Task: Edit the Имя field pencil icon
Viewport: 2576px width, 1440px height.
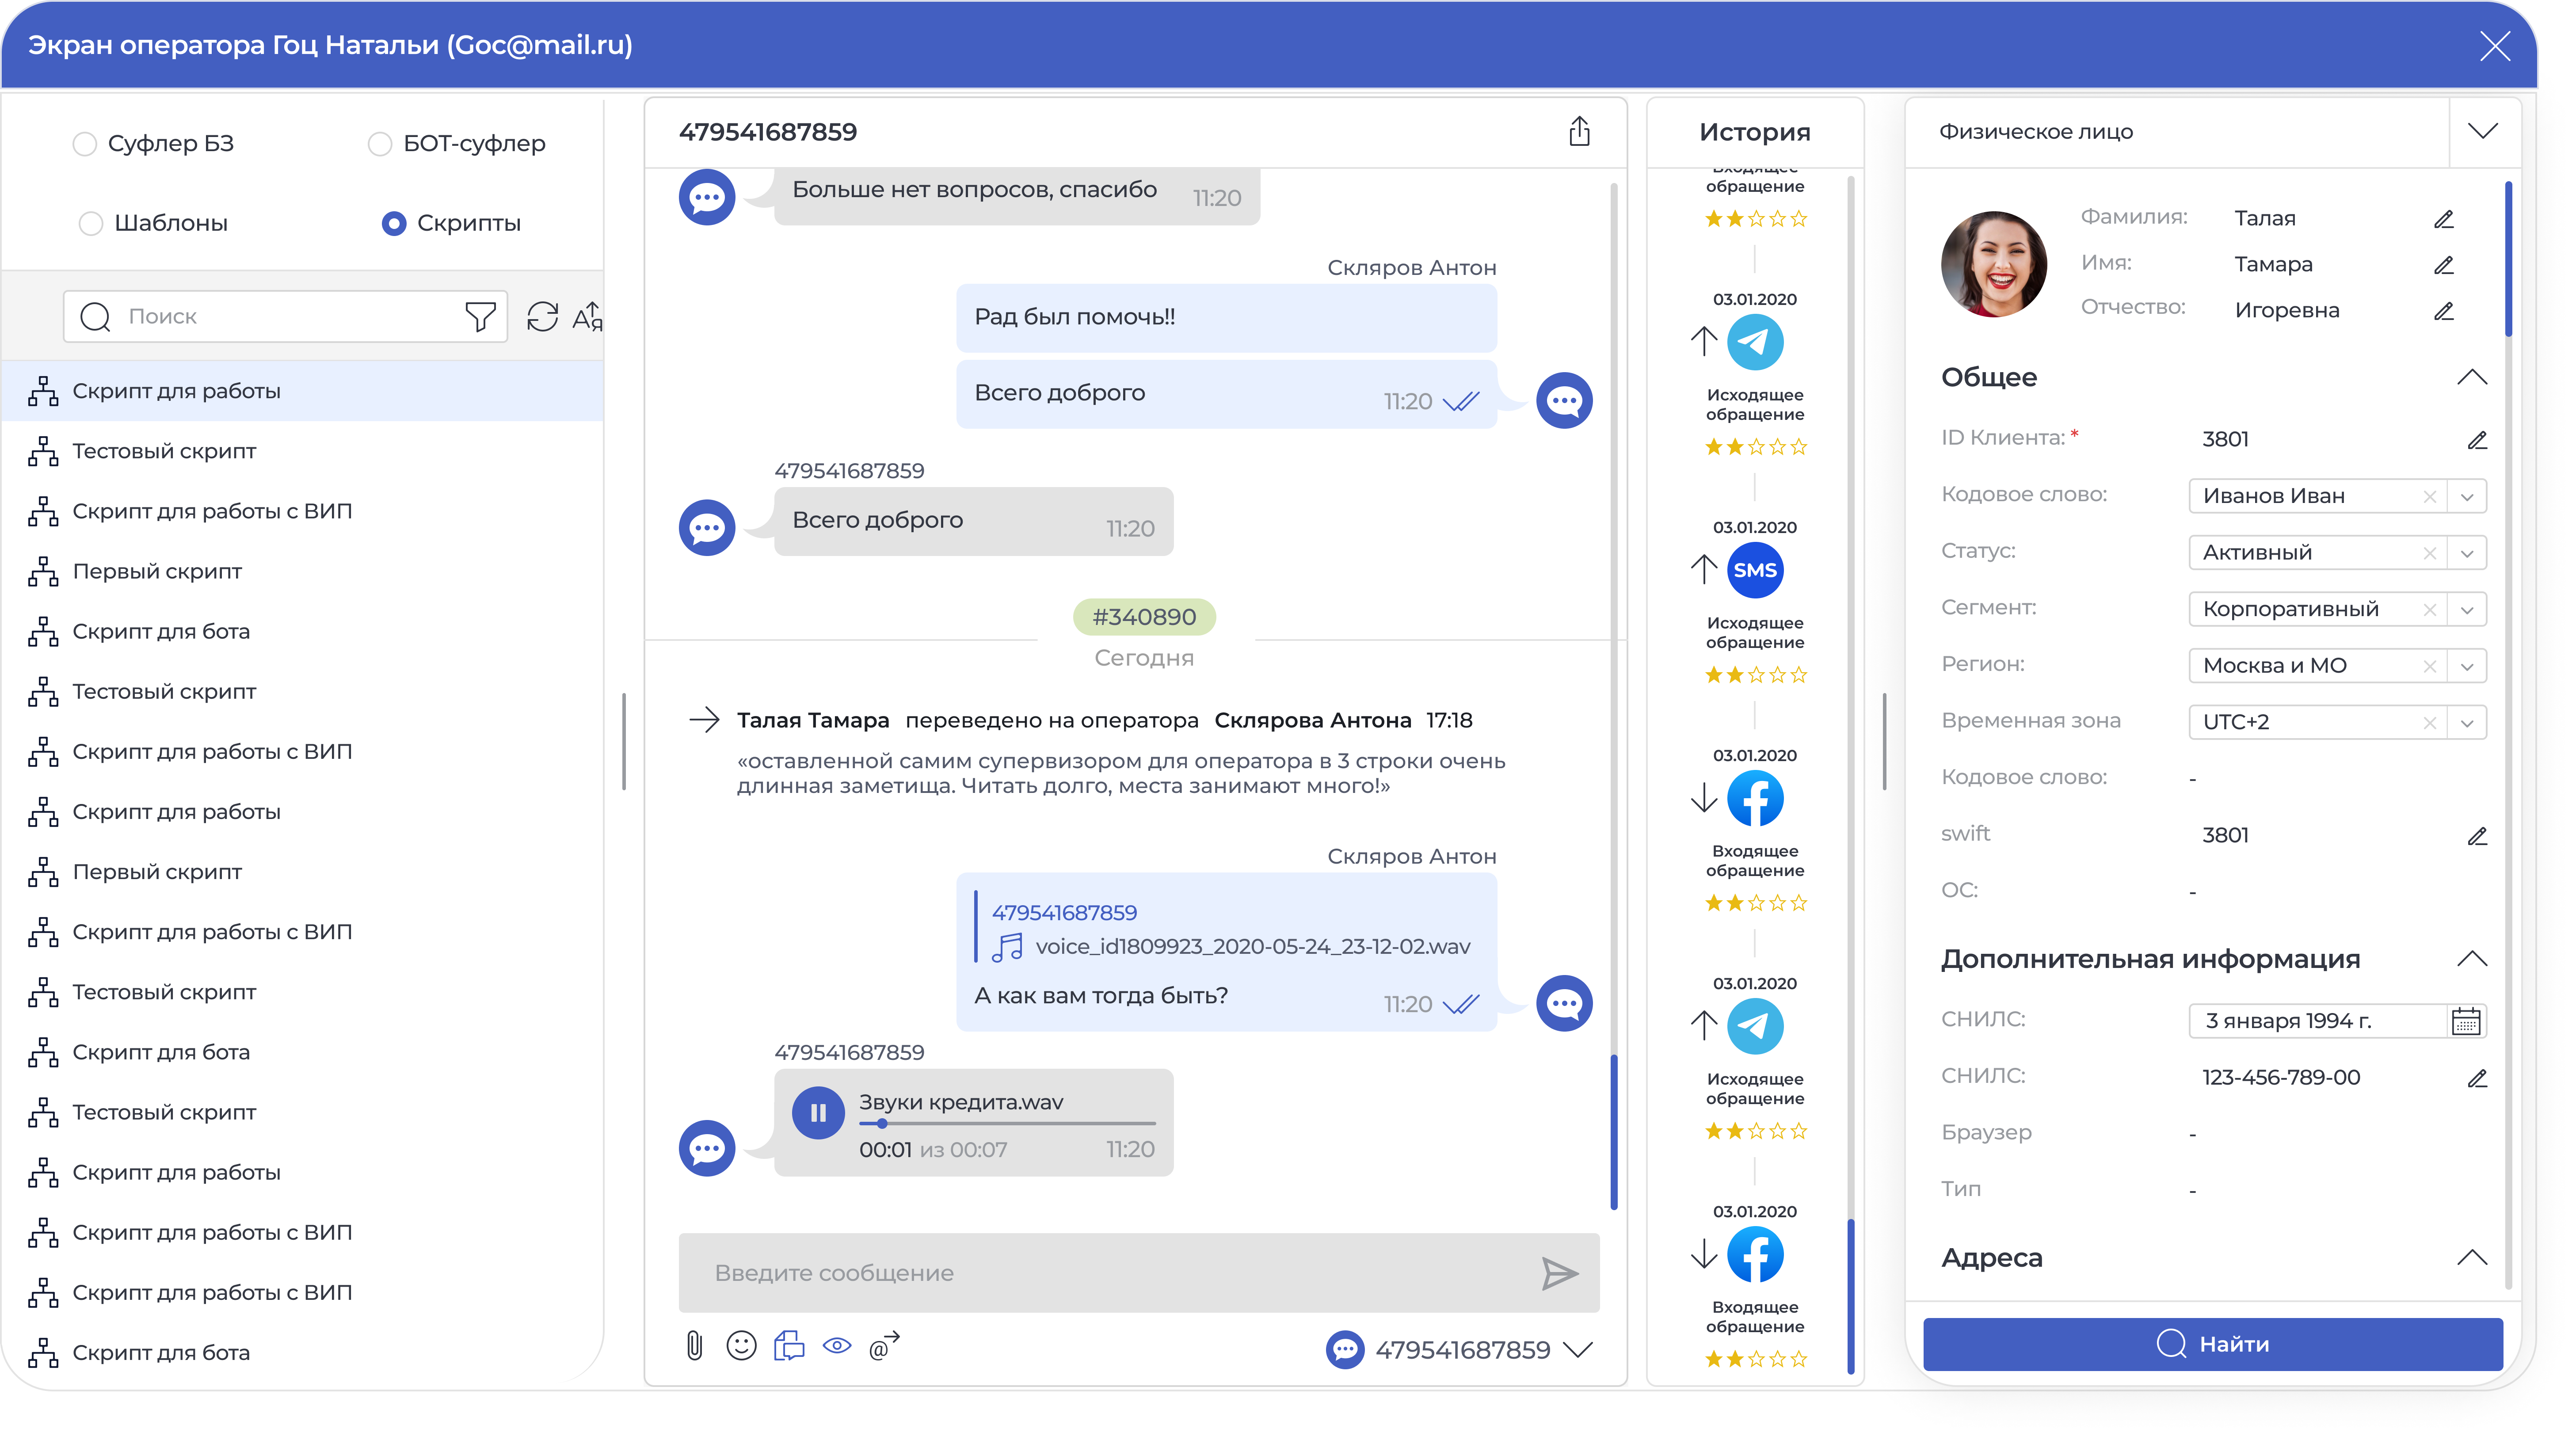Action: [2443, 265]
